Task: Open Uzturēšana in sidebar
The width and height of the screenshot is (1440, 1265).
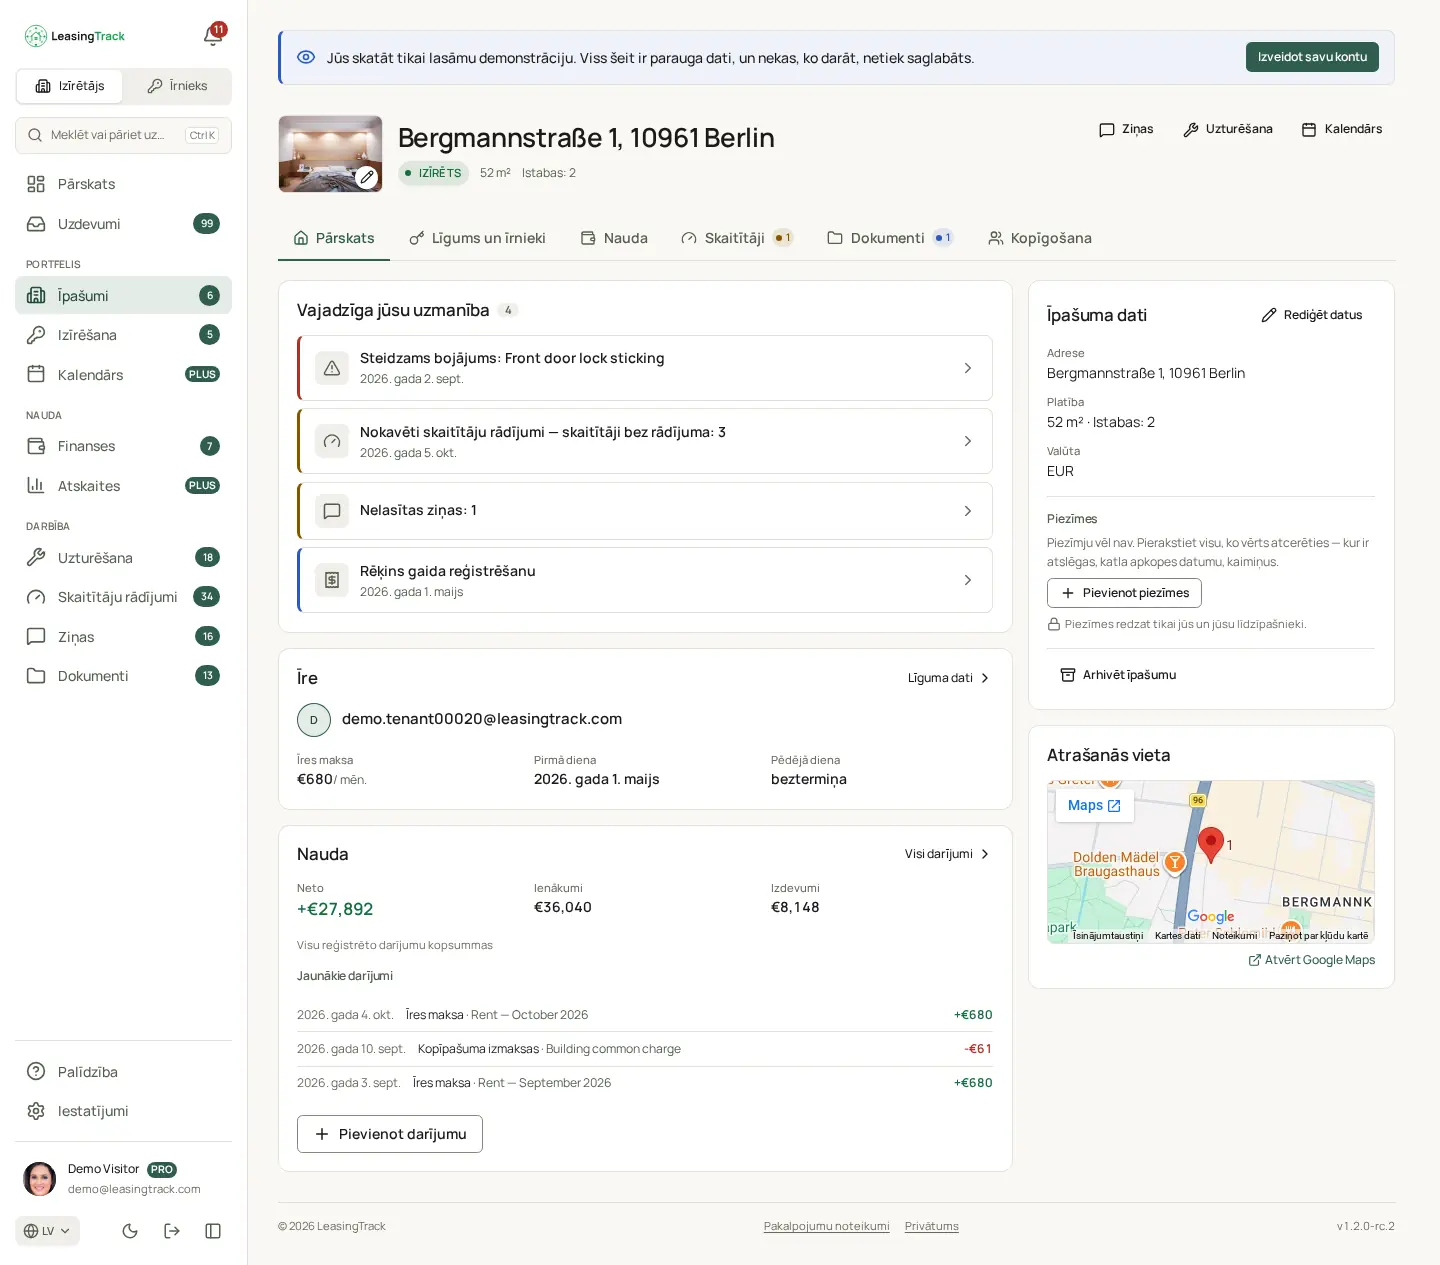Action: point(123,558)
